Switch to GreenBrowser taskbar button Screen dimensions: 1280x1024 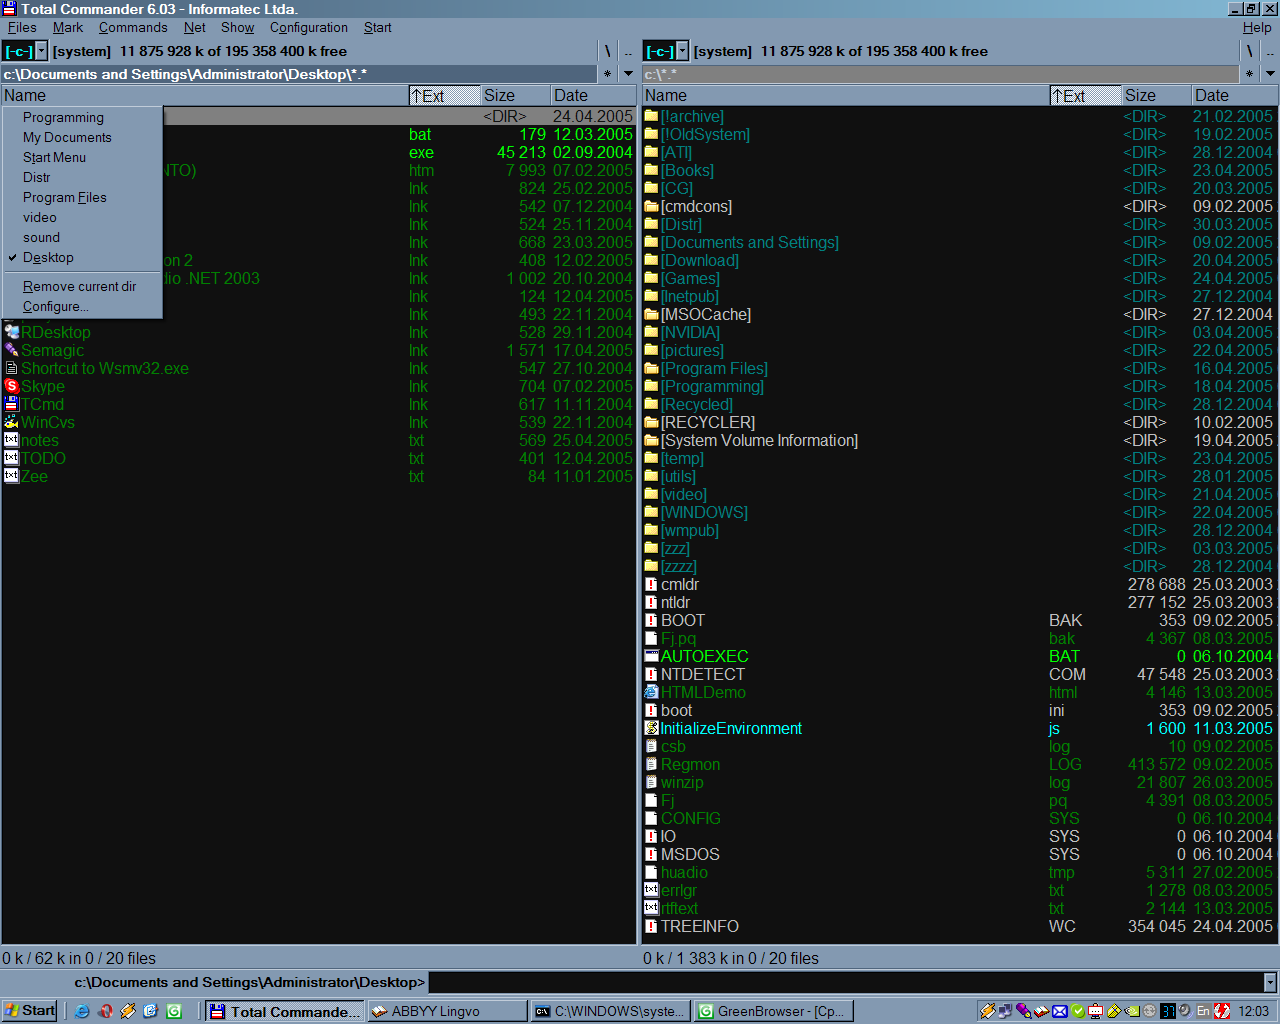[773, 1011]
